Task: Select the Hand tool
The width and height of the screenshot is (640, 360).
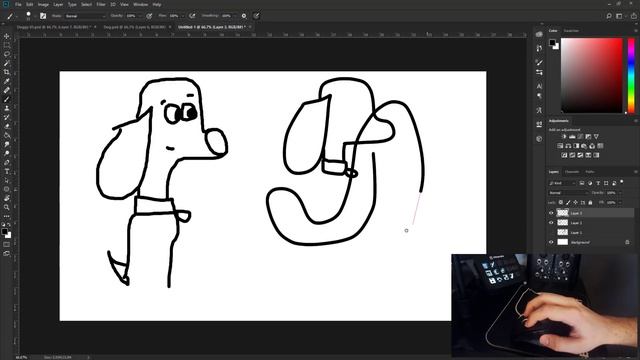Action: point(7,198)
